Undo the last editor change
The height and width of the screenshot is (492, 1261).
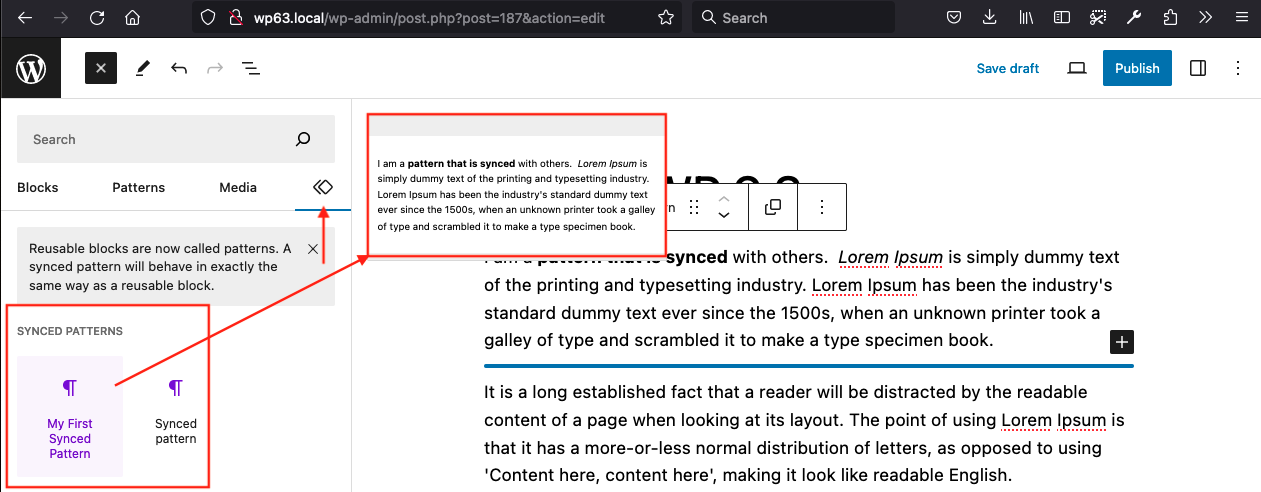[179, 68]
